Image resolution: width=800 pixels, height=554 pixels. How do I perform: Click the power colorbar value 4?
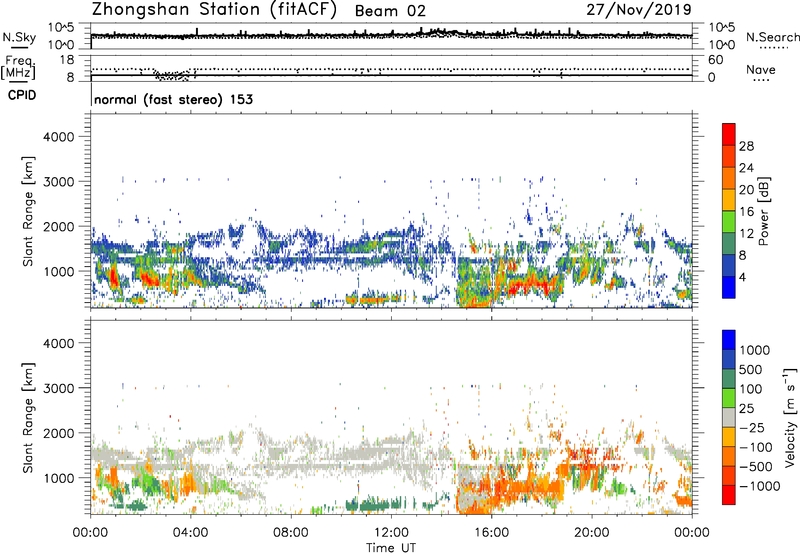(742, 277)
